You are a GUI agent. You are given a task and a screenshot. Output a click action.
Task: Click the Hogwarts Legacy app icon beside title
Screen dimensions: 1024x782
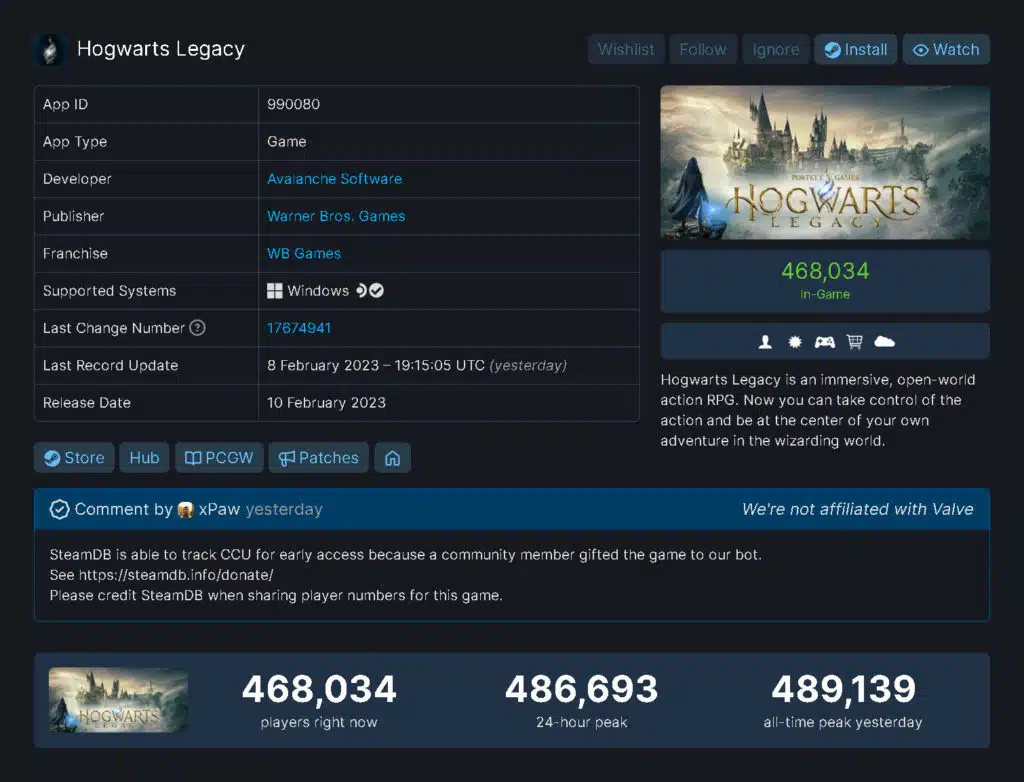(50, 50)
